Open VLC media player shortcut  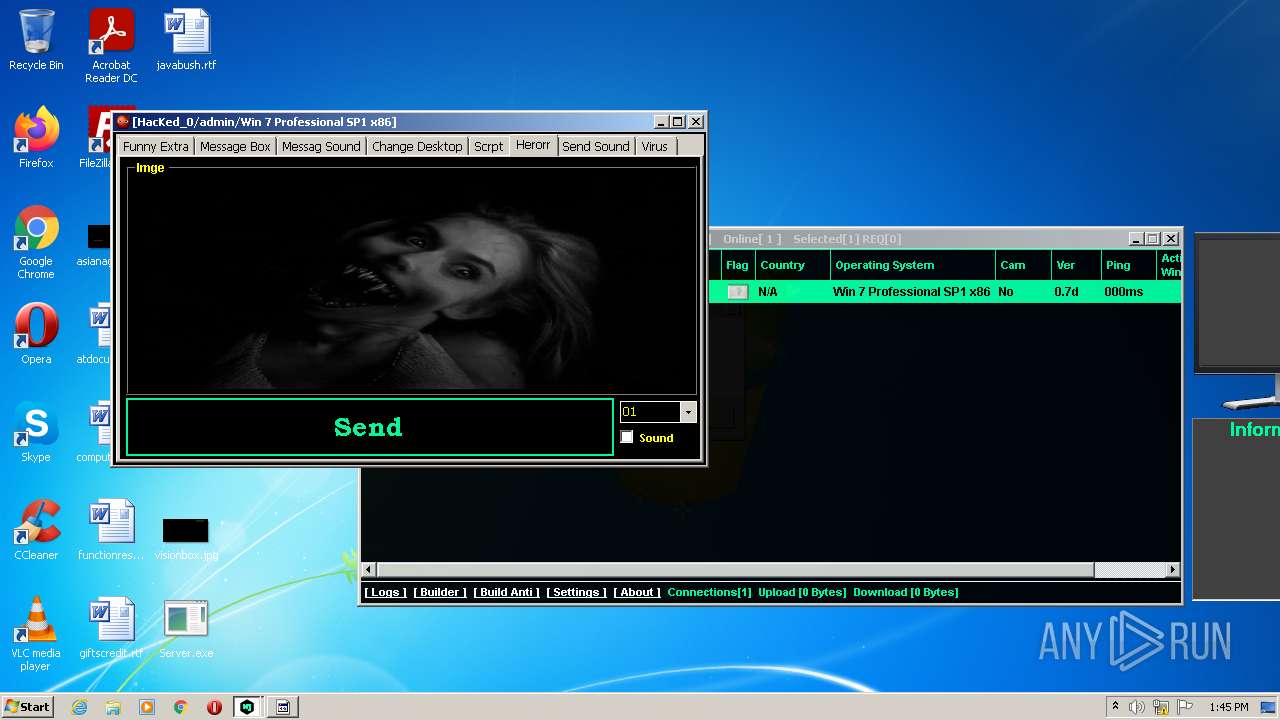pyautogui.click(x=36, y=633)
